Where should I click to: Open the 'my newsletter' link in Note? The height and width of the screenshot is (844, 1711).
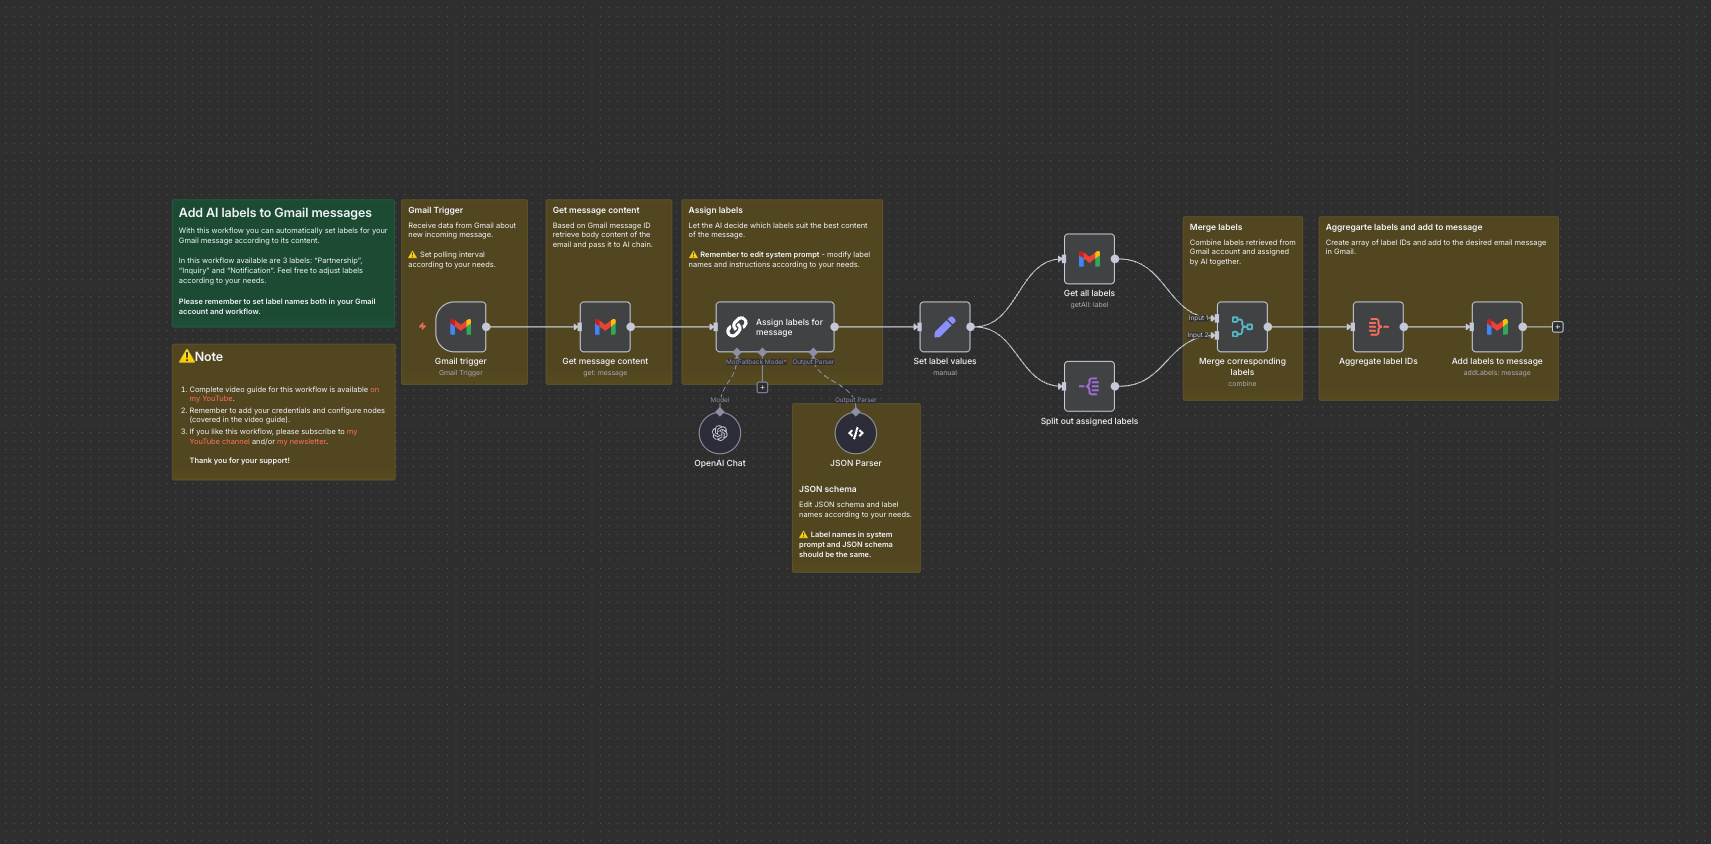click(301, 441)
